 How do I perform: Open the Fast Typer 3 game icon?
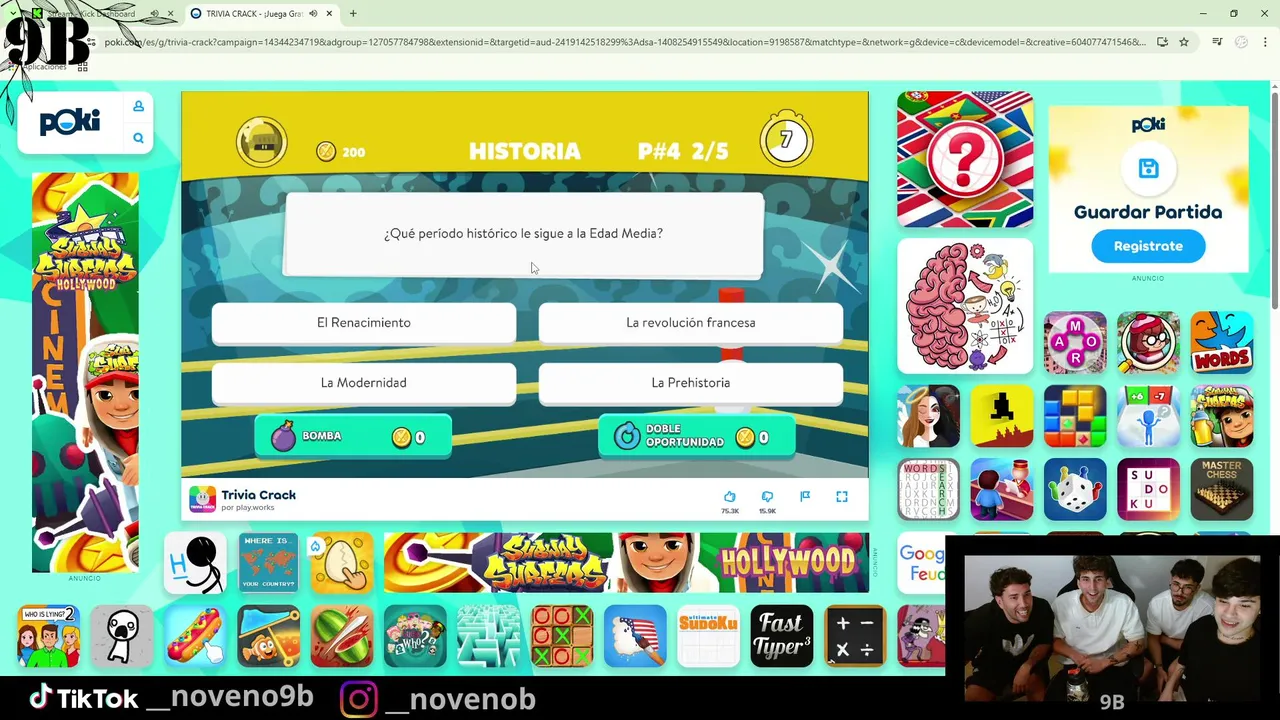[782, 636]
